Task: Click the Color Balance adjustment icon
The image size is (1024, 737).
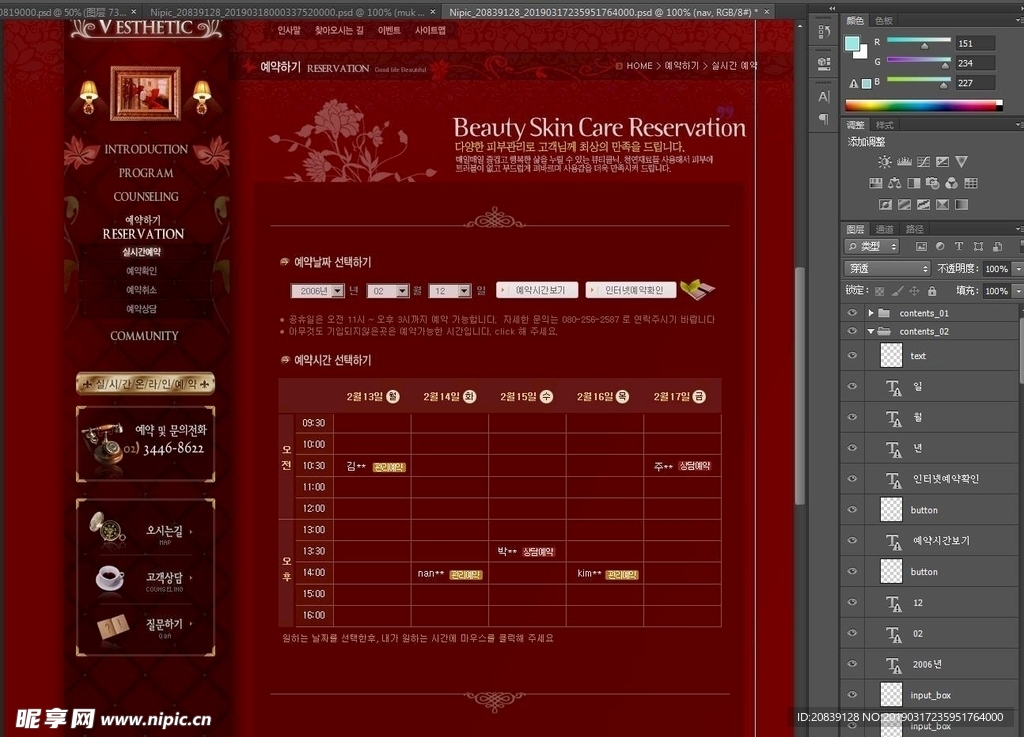Action: [894, 183]
